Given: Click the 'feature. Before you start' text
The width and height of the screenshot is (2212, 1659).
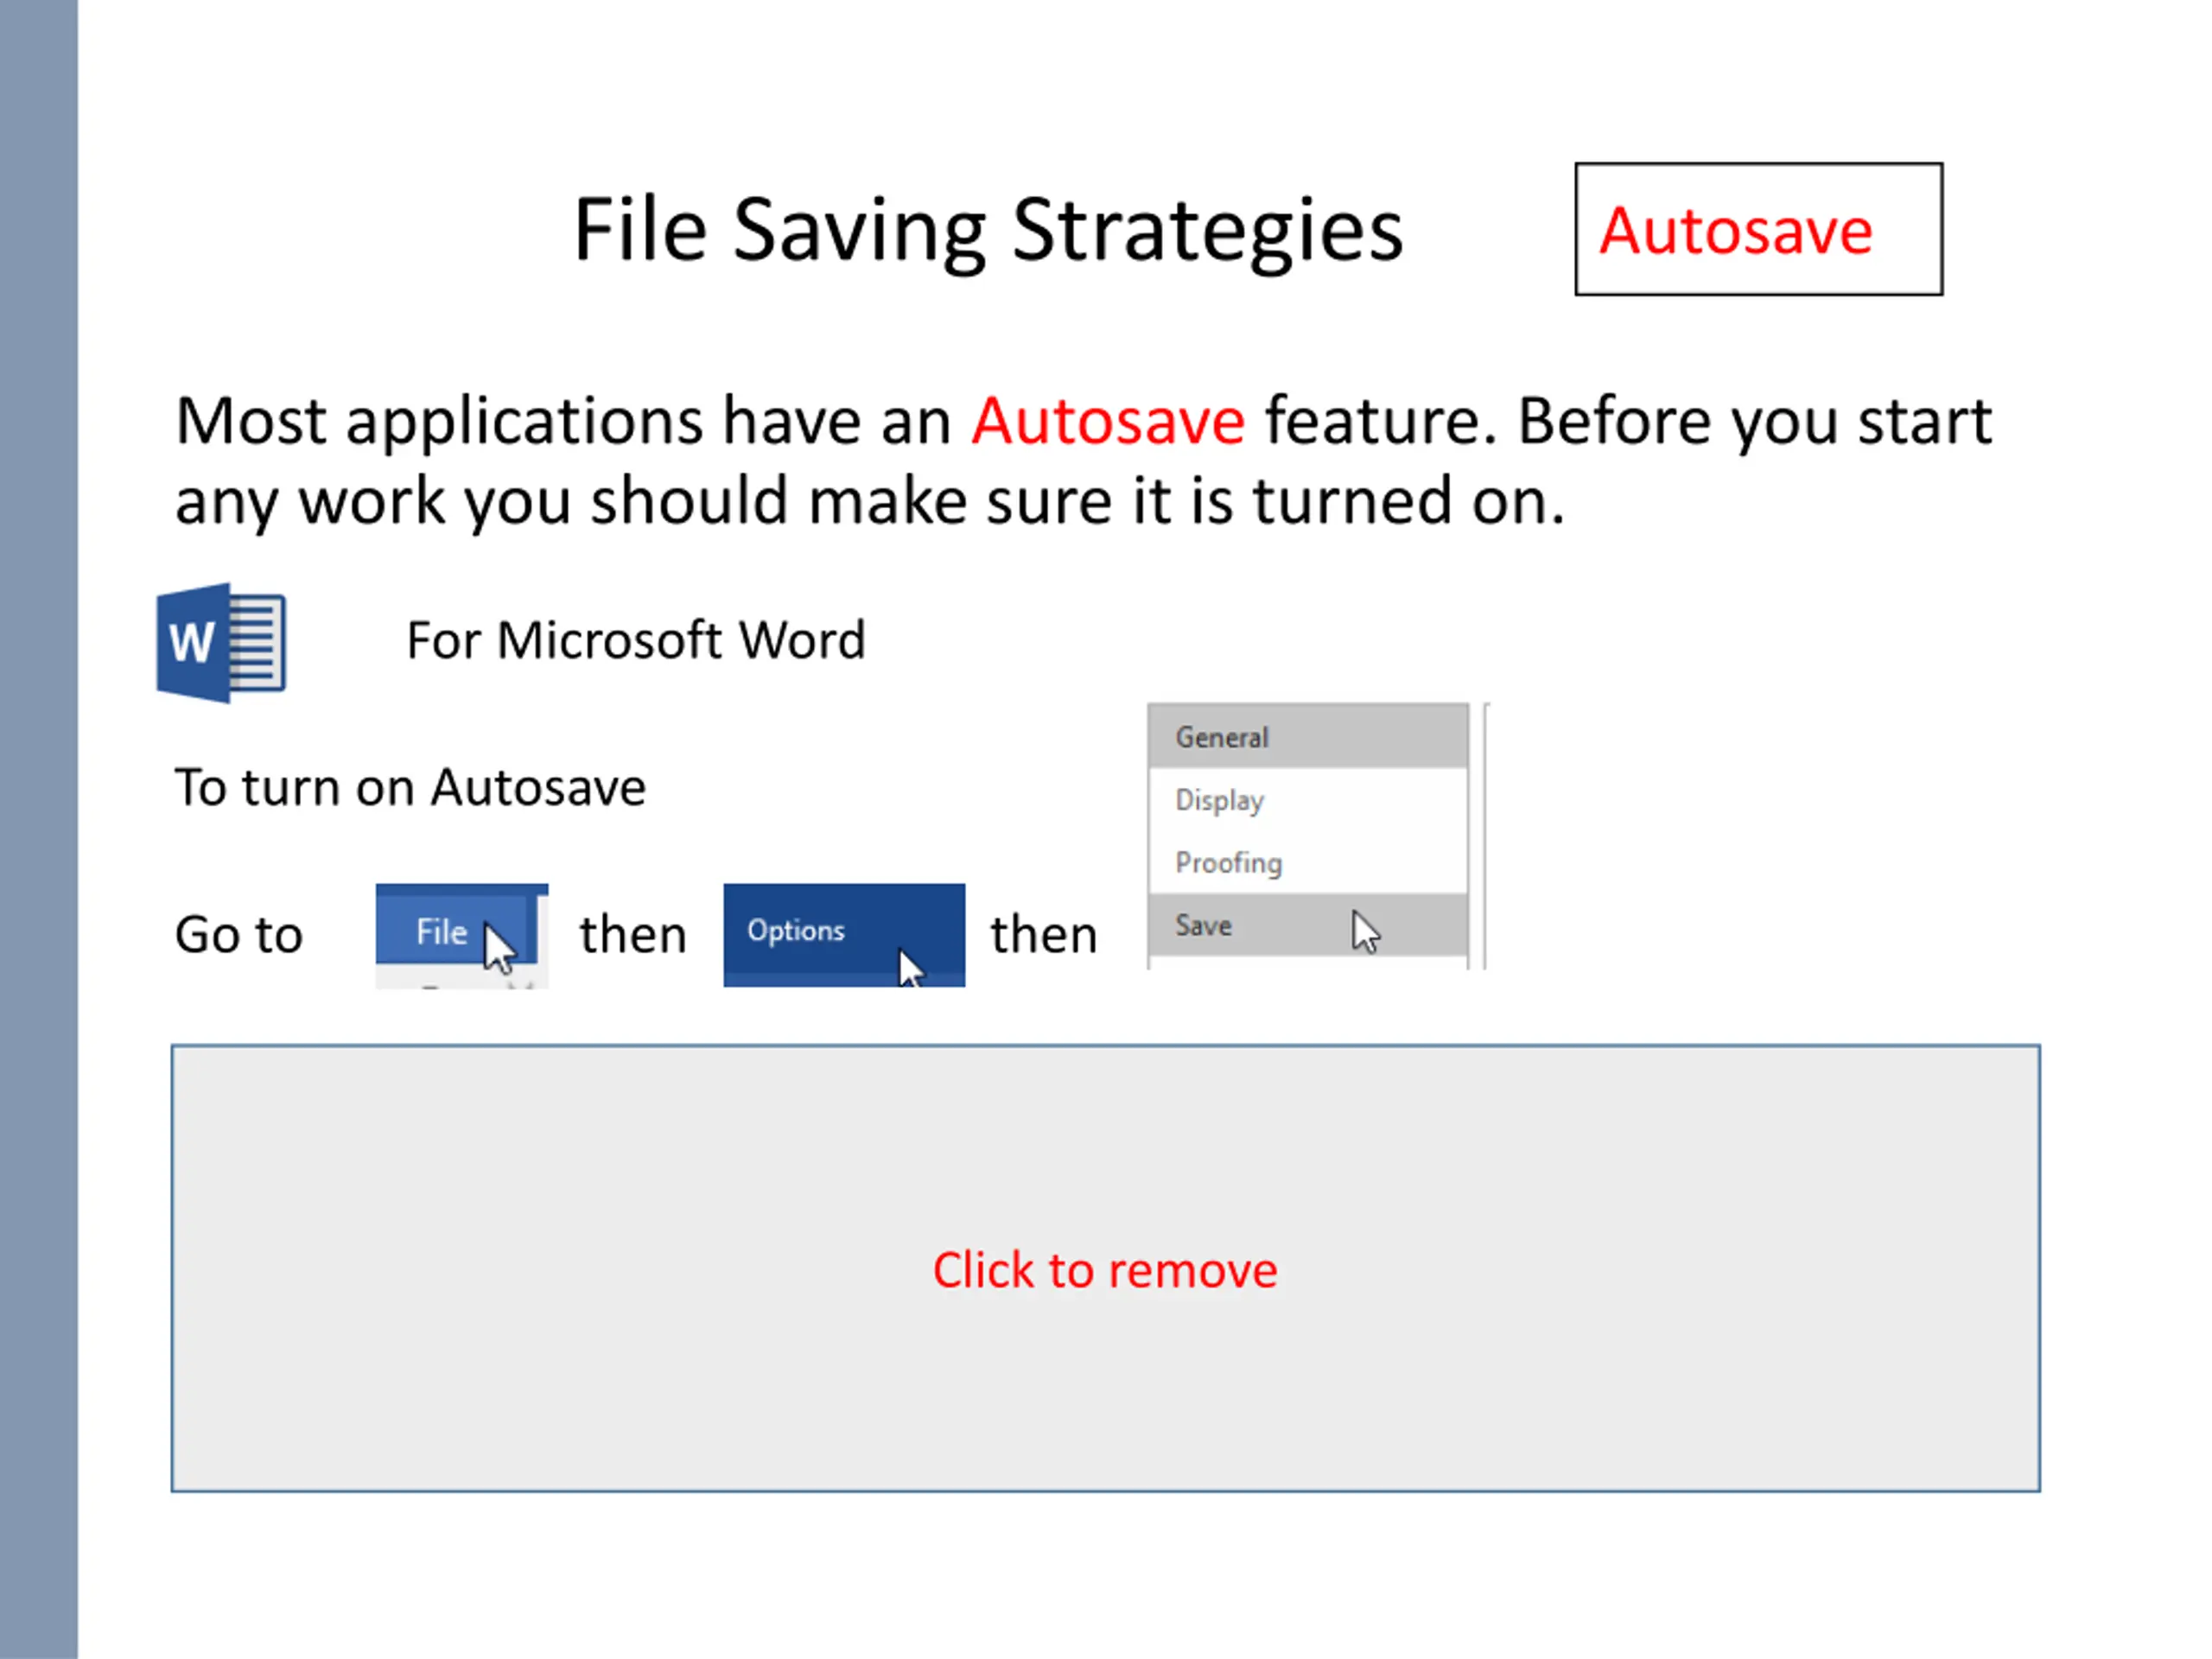Looking at the screenshot, I should point(1628,420).
